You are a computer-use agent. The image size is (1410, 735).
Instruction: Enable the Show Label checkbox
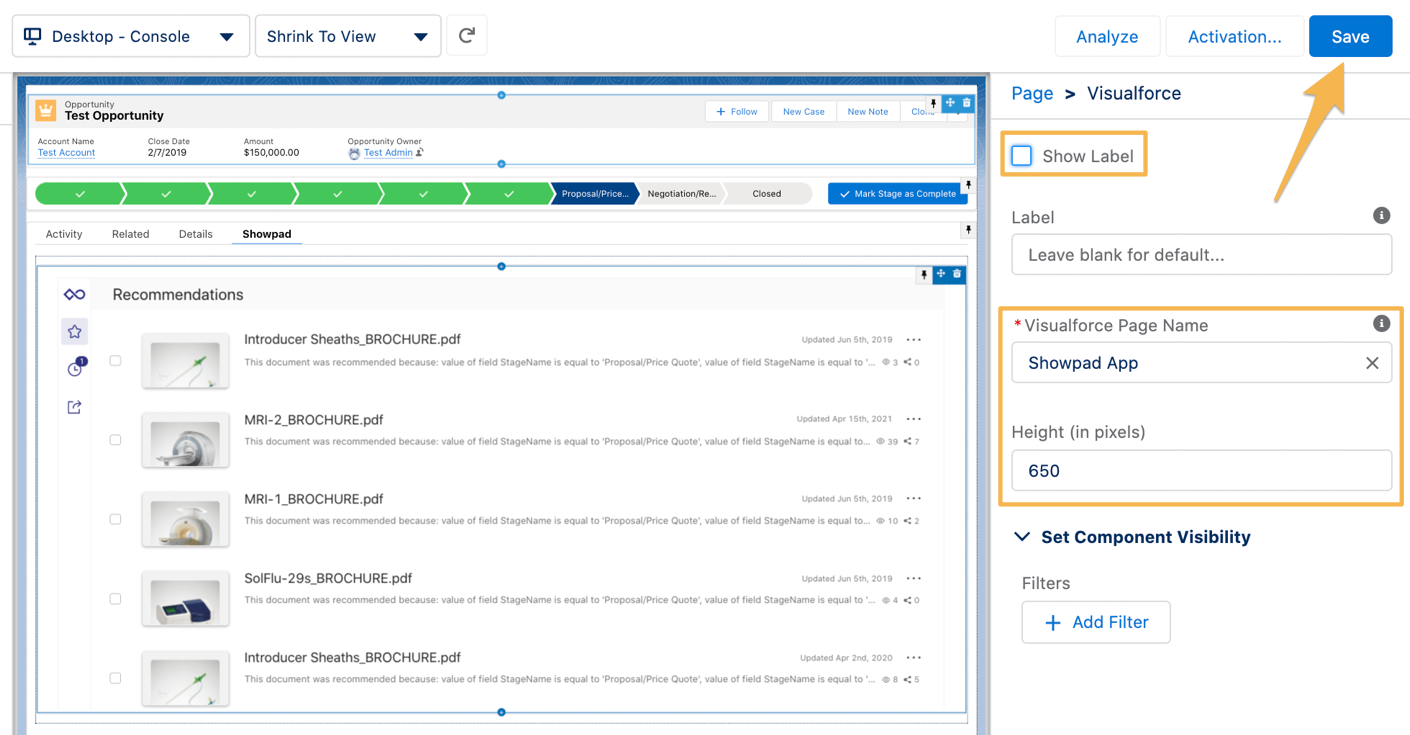coord(1022,156)
